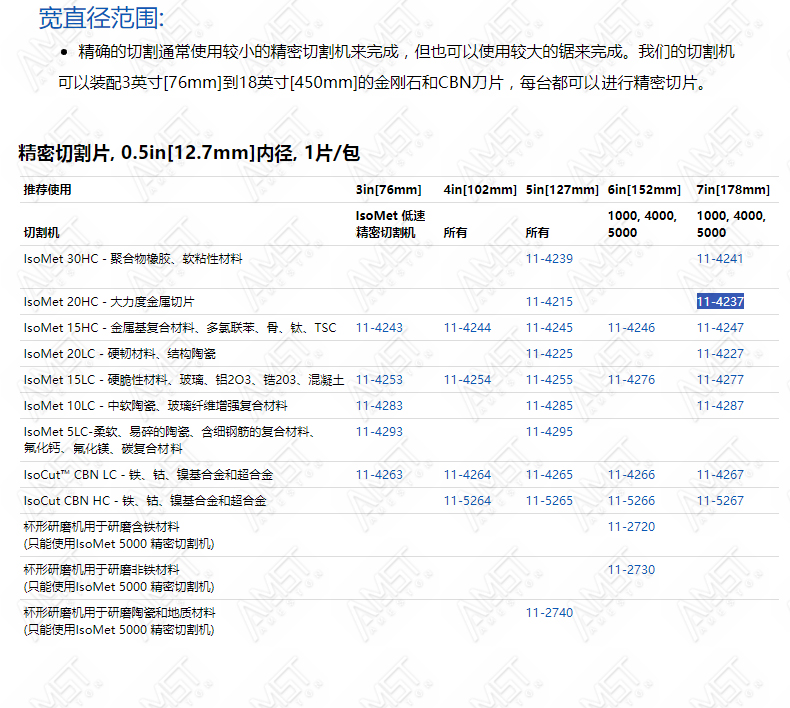
Task: Click the 杯形研磨机用于研磨陶瓷和地质材料 row label
Action: [119, 621]
